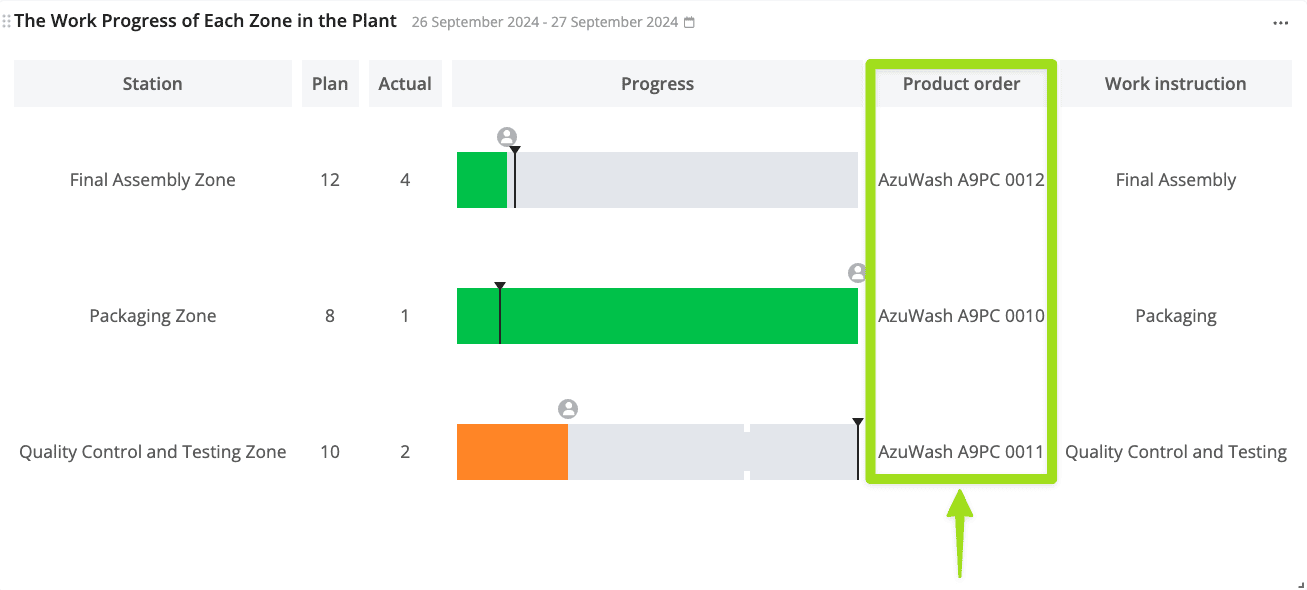Click the Progress column header
The image size is (1307, 590).
pyautogui.click(x=657, y=84)
